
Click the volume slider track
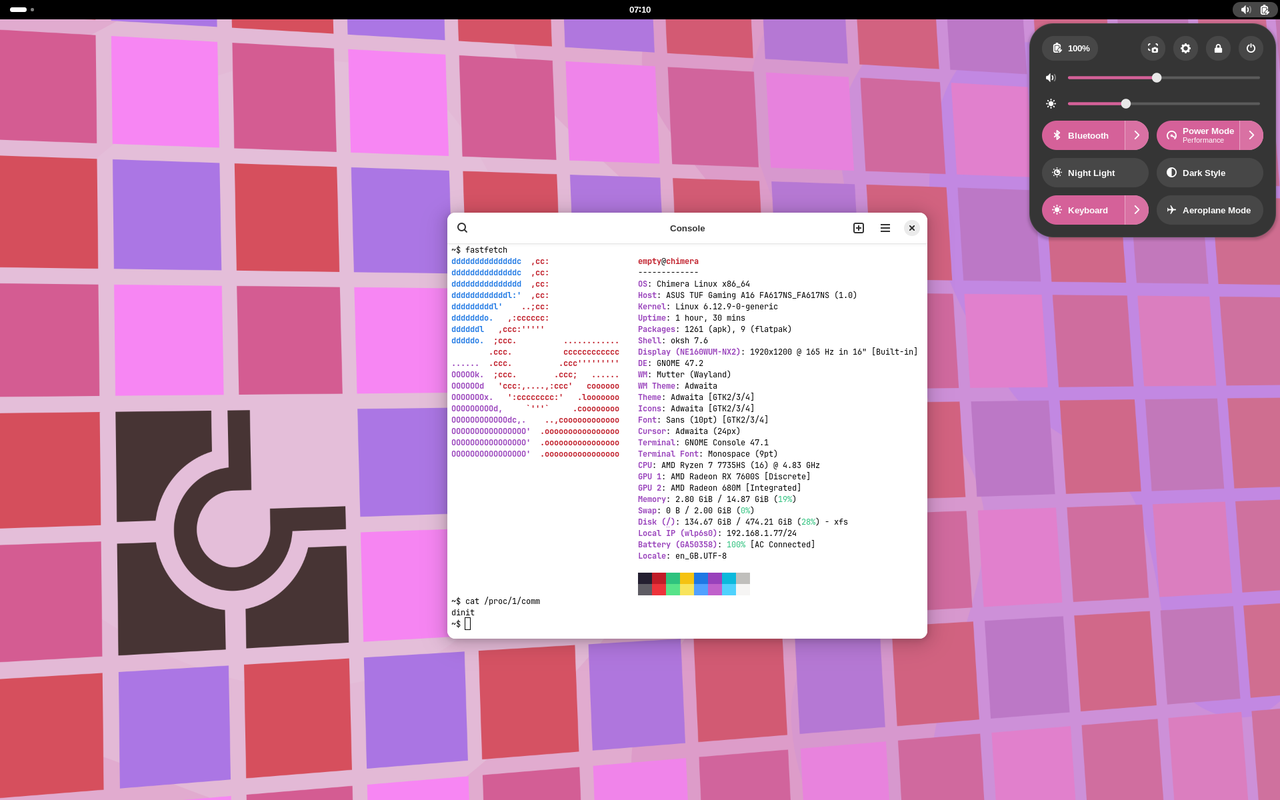(1164, 78)
